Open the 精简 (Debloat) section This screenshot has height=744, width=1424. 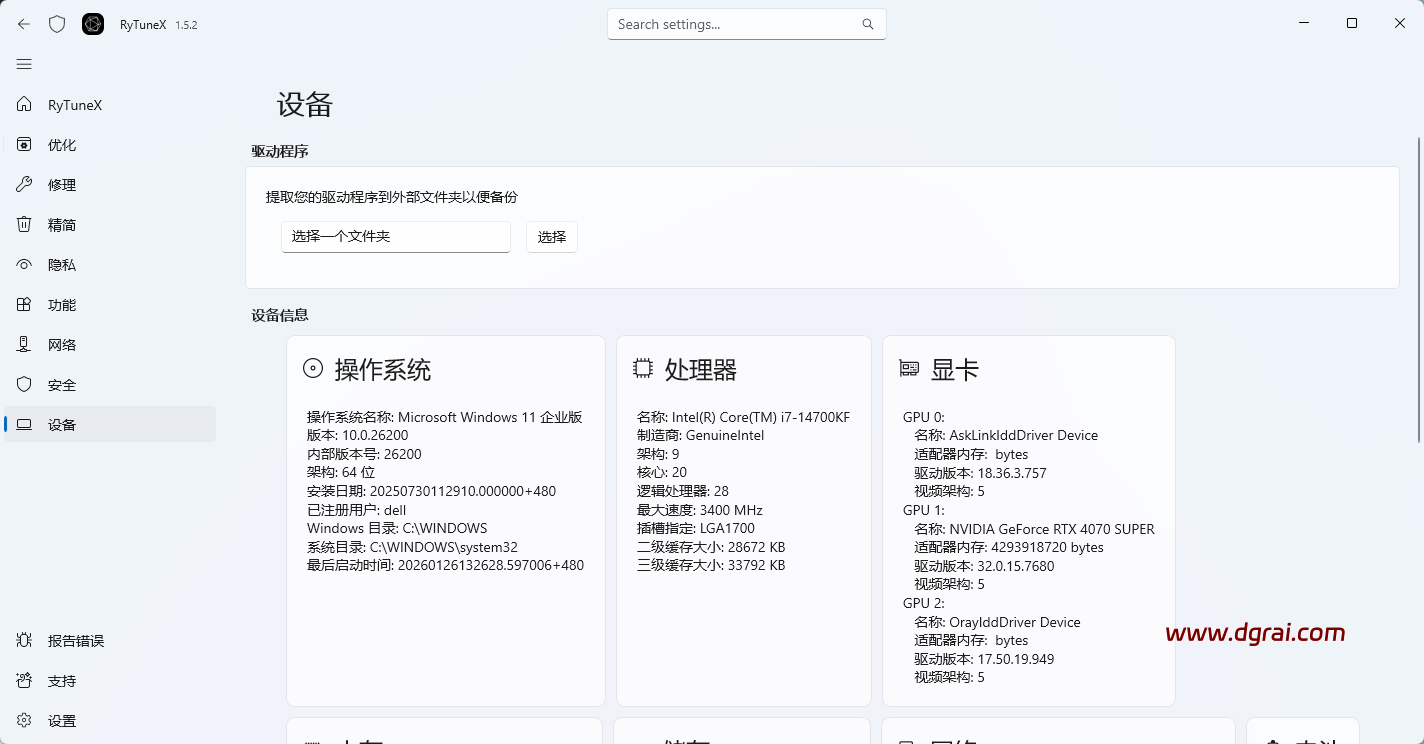(x=61, y=224)
